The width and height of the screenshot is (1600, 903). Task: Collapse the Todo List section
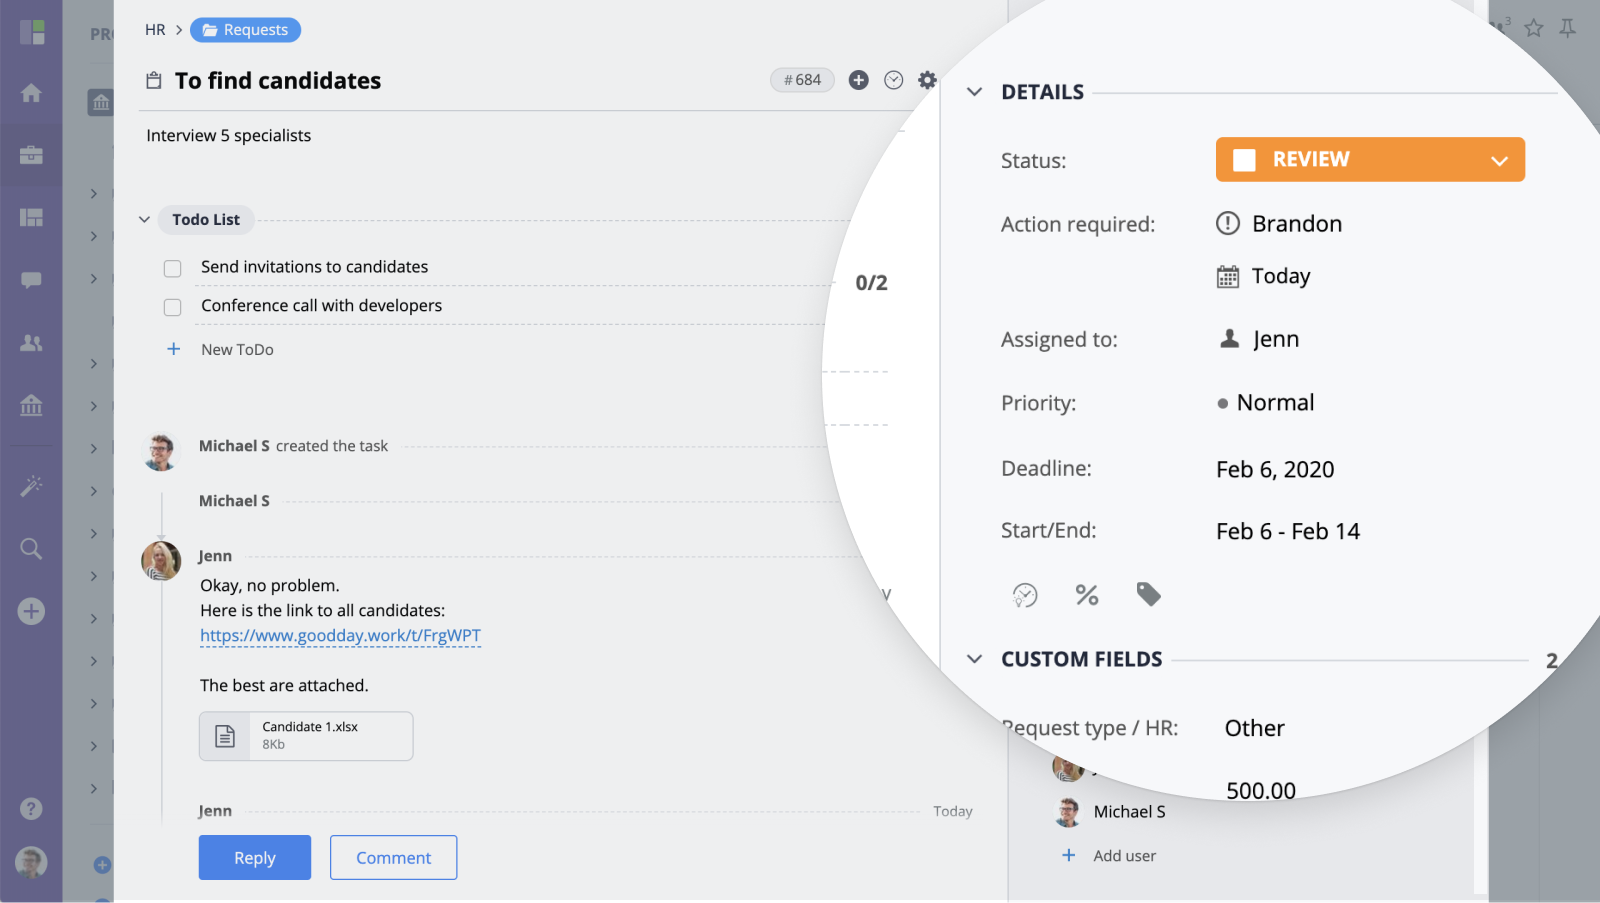pos(144,220)
